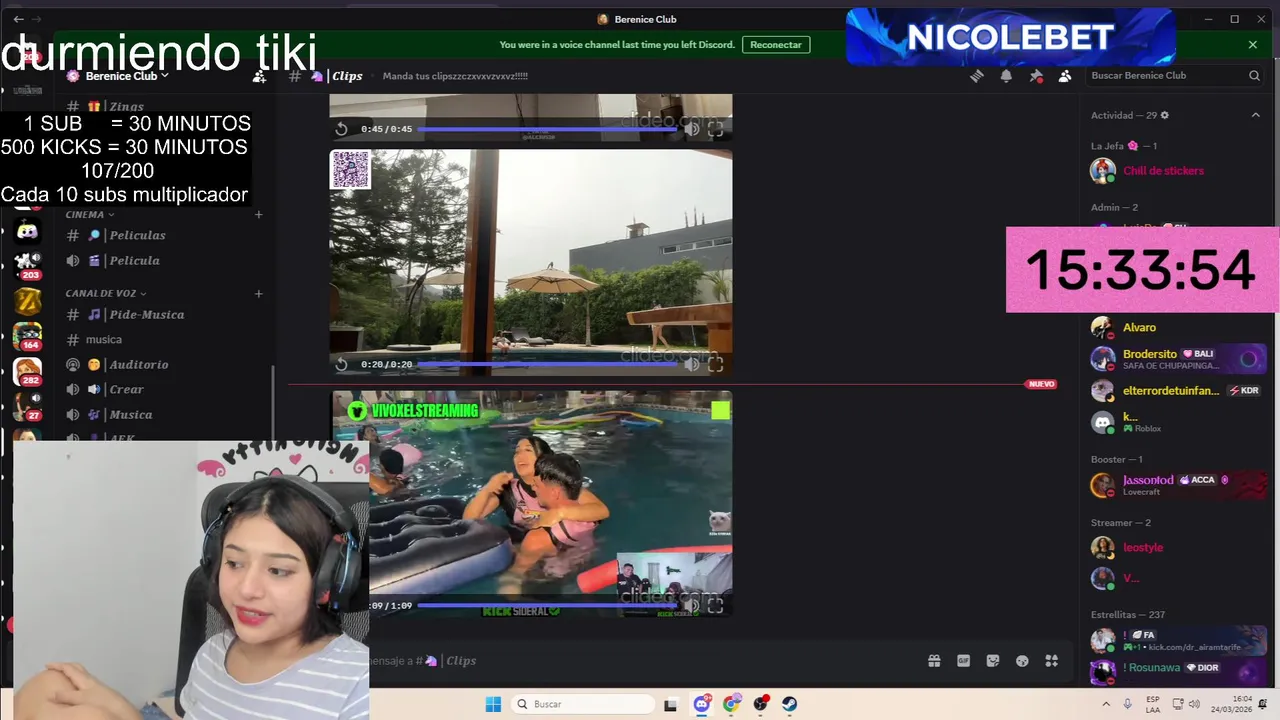
Task: Show pinned messages pin icon
Action: tap(1036, 76)
